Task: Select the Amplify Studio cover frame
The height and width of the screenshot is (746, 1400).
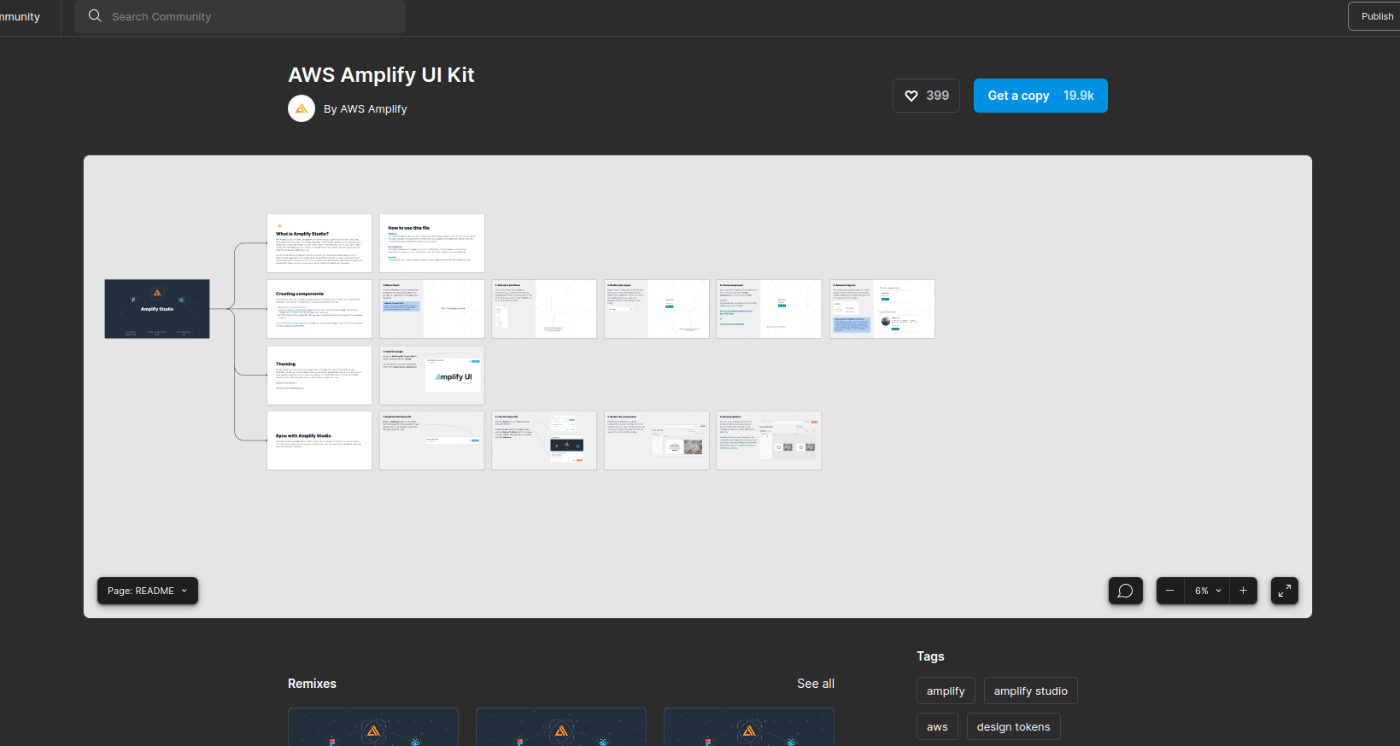Action: 157,309
